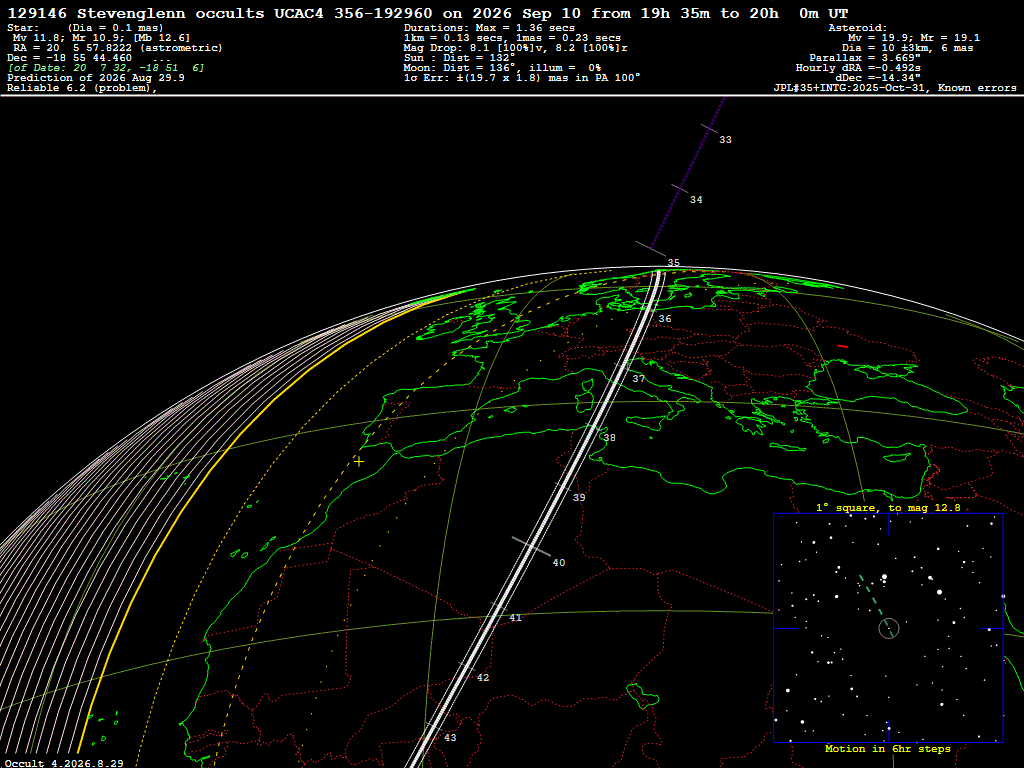Click the long tick at minute 40
Image resolution: width=1024 pixels, height=768 pixels.
[x=531, y=547]
